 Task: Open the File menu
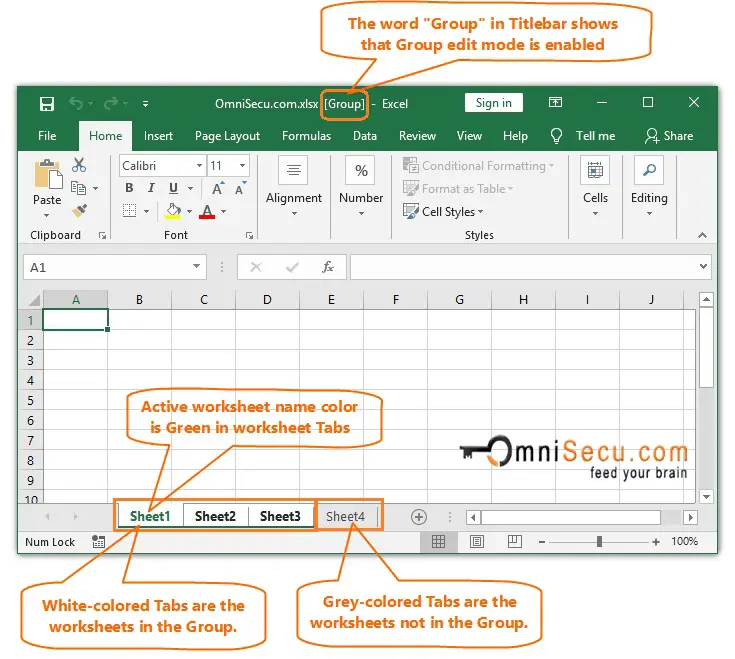(47, 136)
